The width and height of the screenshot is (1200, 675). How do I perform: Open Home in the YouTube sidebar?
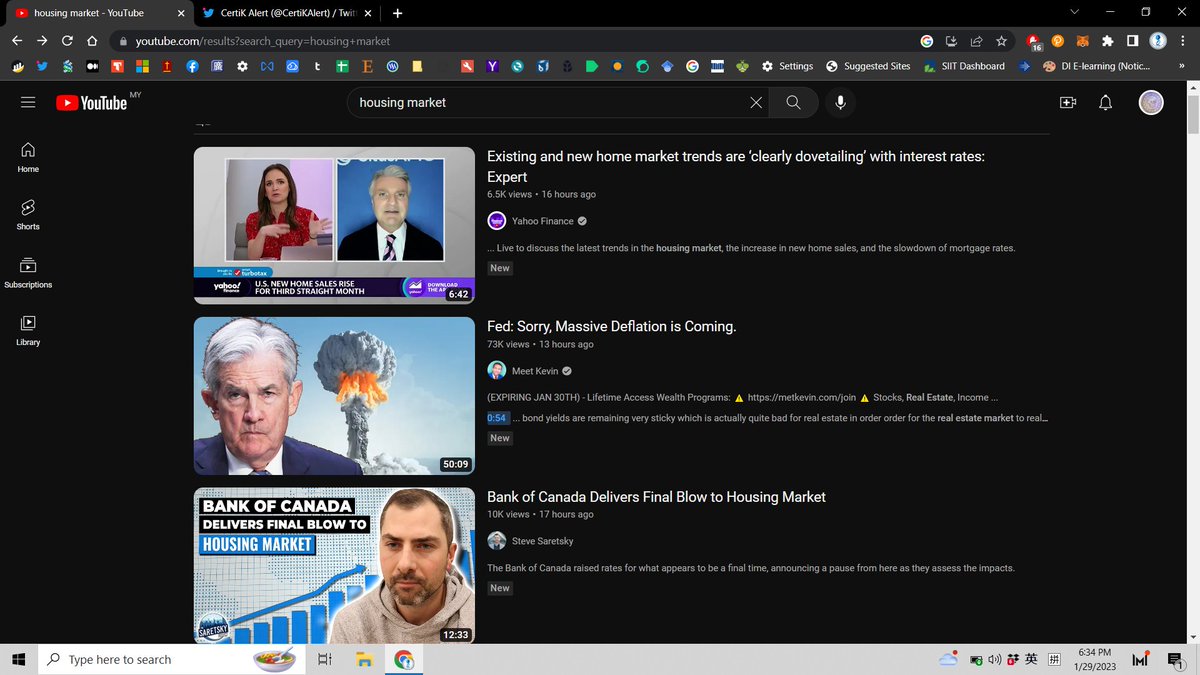coord(28,157)
